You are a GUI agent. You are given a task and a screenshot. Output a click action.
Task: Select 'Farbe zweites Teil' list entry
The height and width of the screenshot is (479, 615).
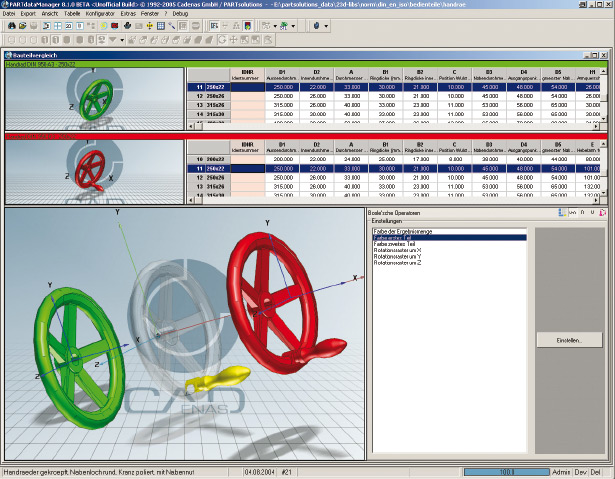(x=449, y=244)
